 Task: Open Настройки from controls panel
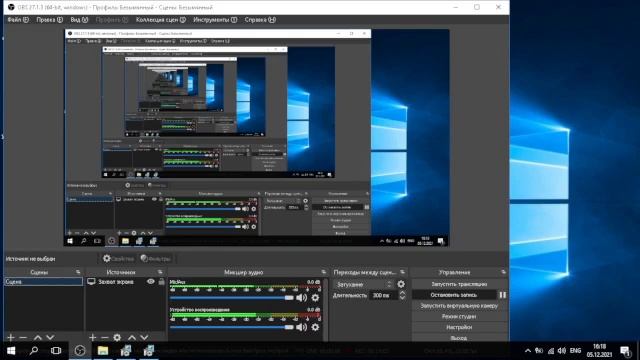pyautogui.click(x=459, y=327)
